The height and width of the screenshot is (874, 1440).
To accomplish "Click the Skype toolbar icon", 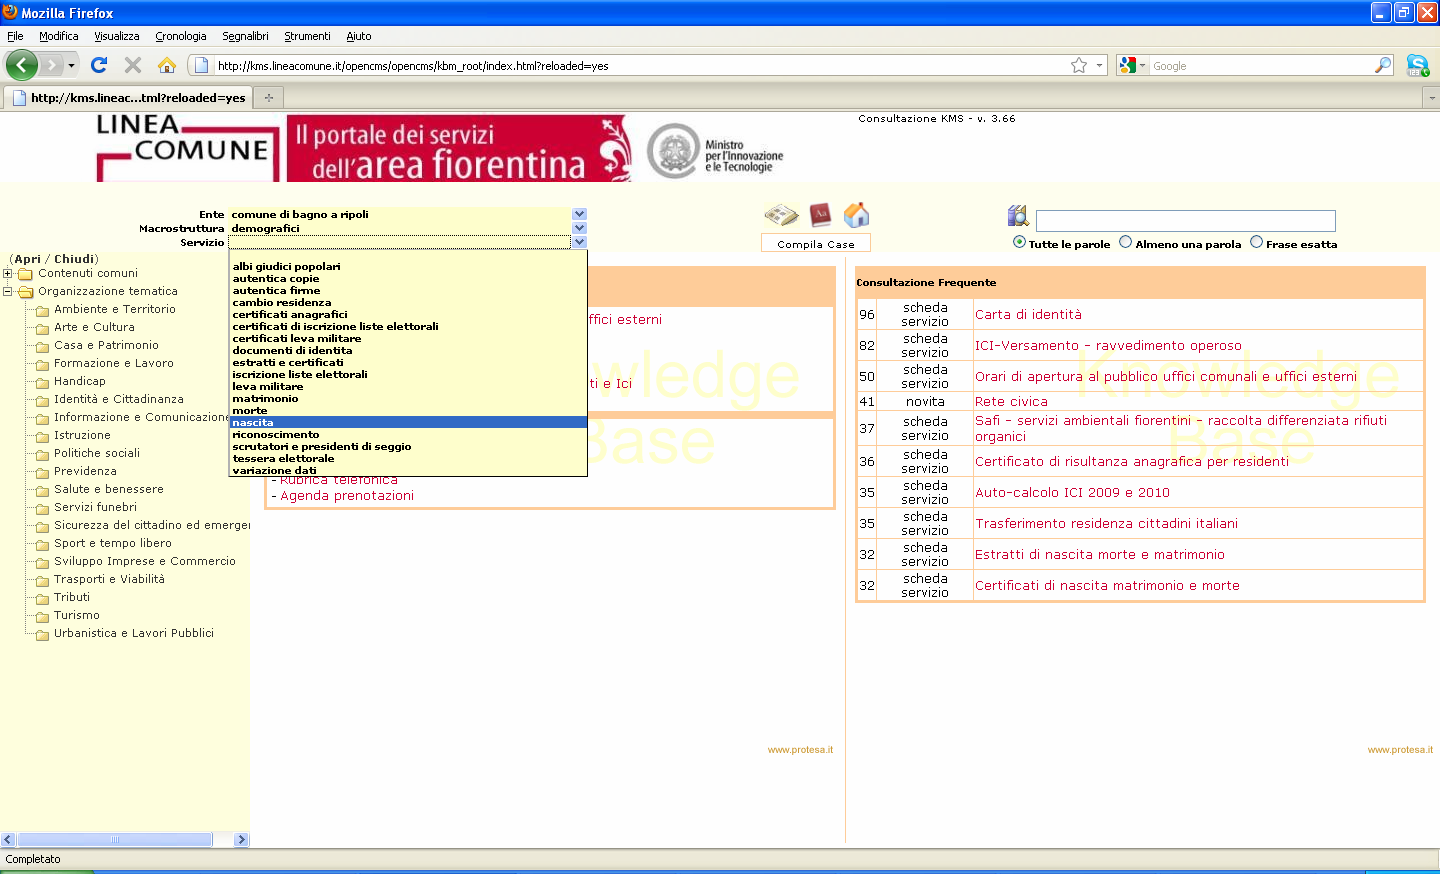I will tap(1418, 65).
